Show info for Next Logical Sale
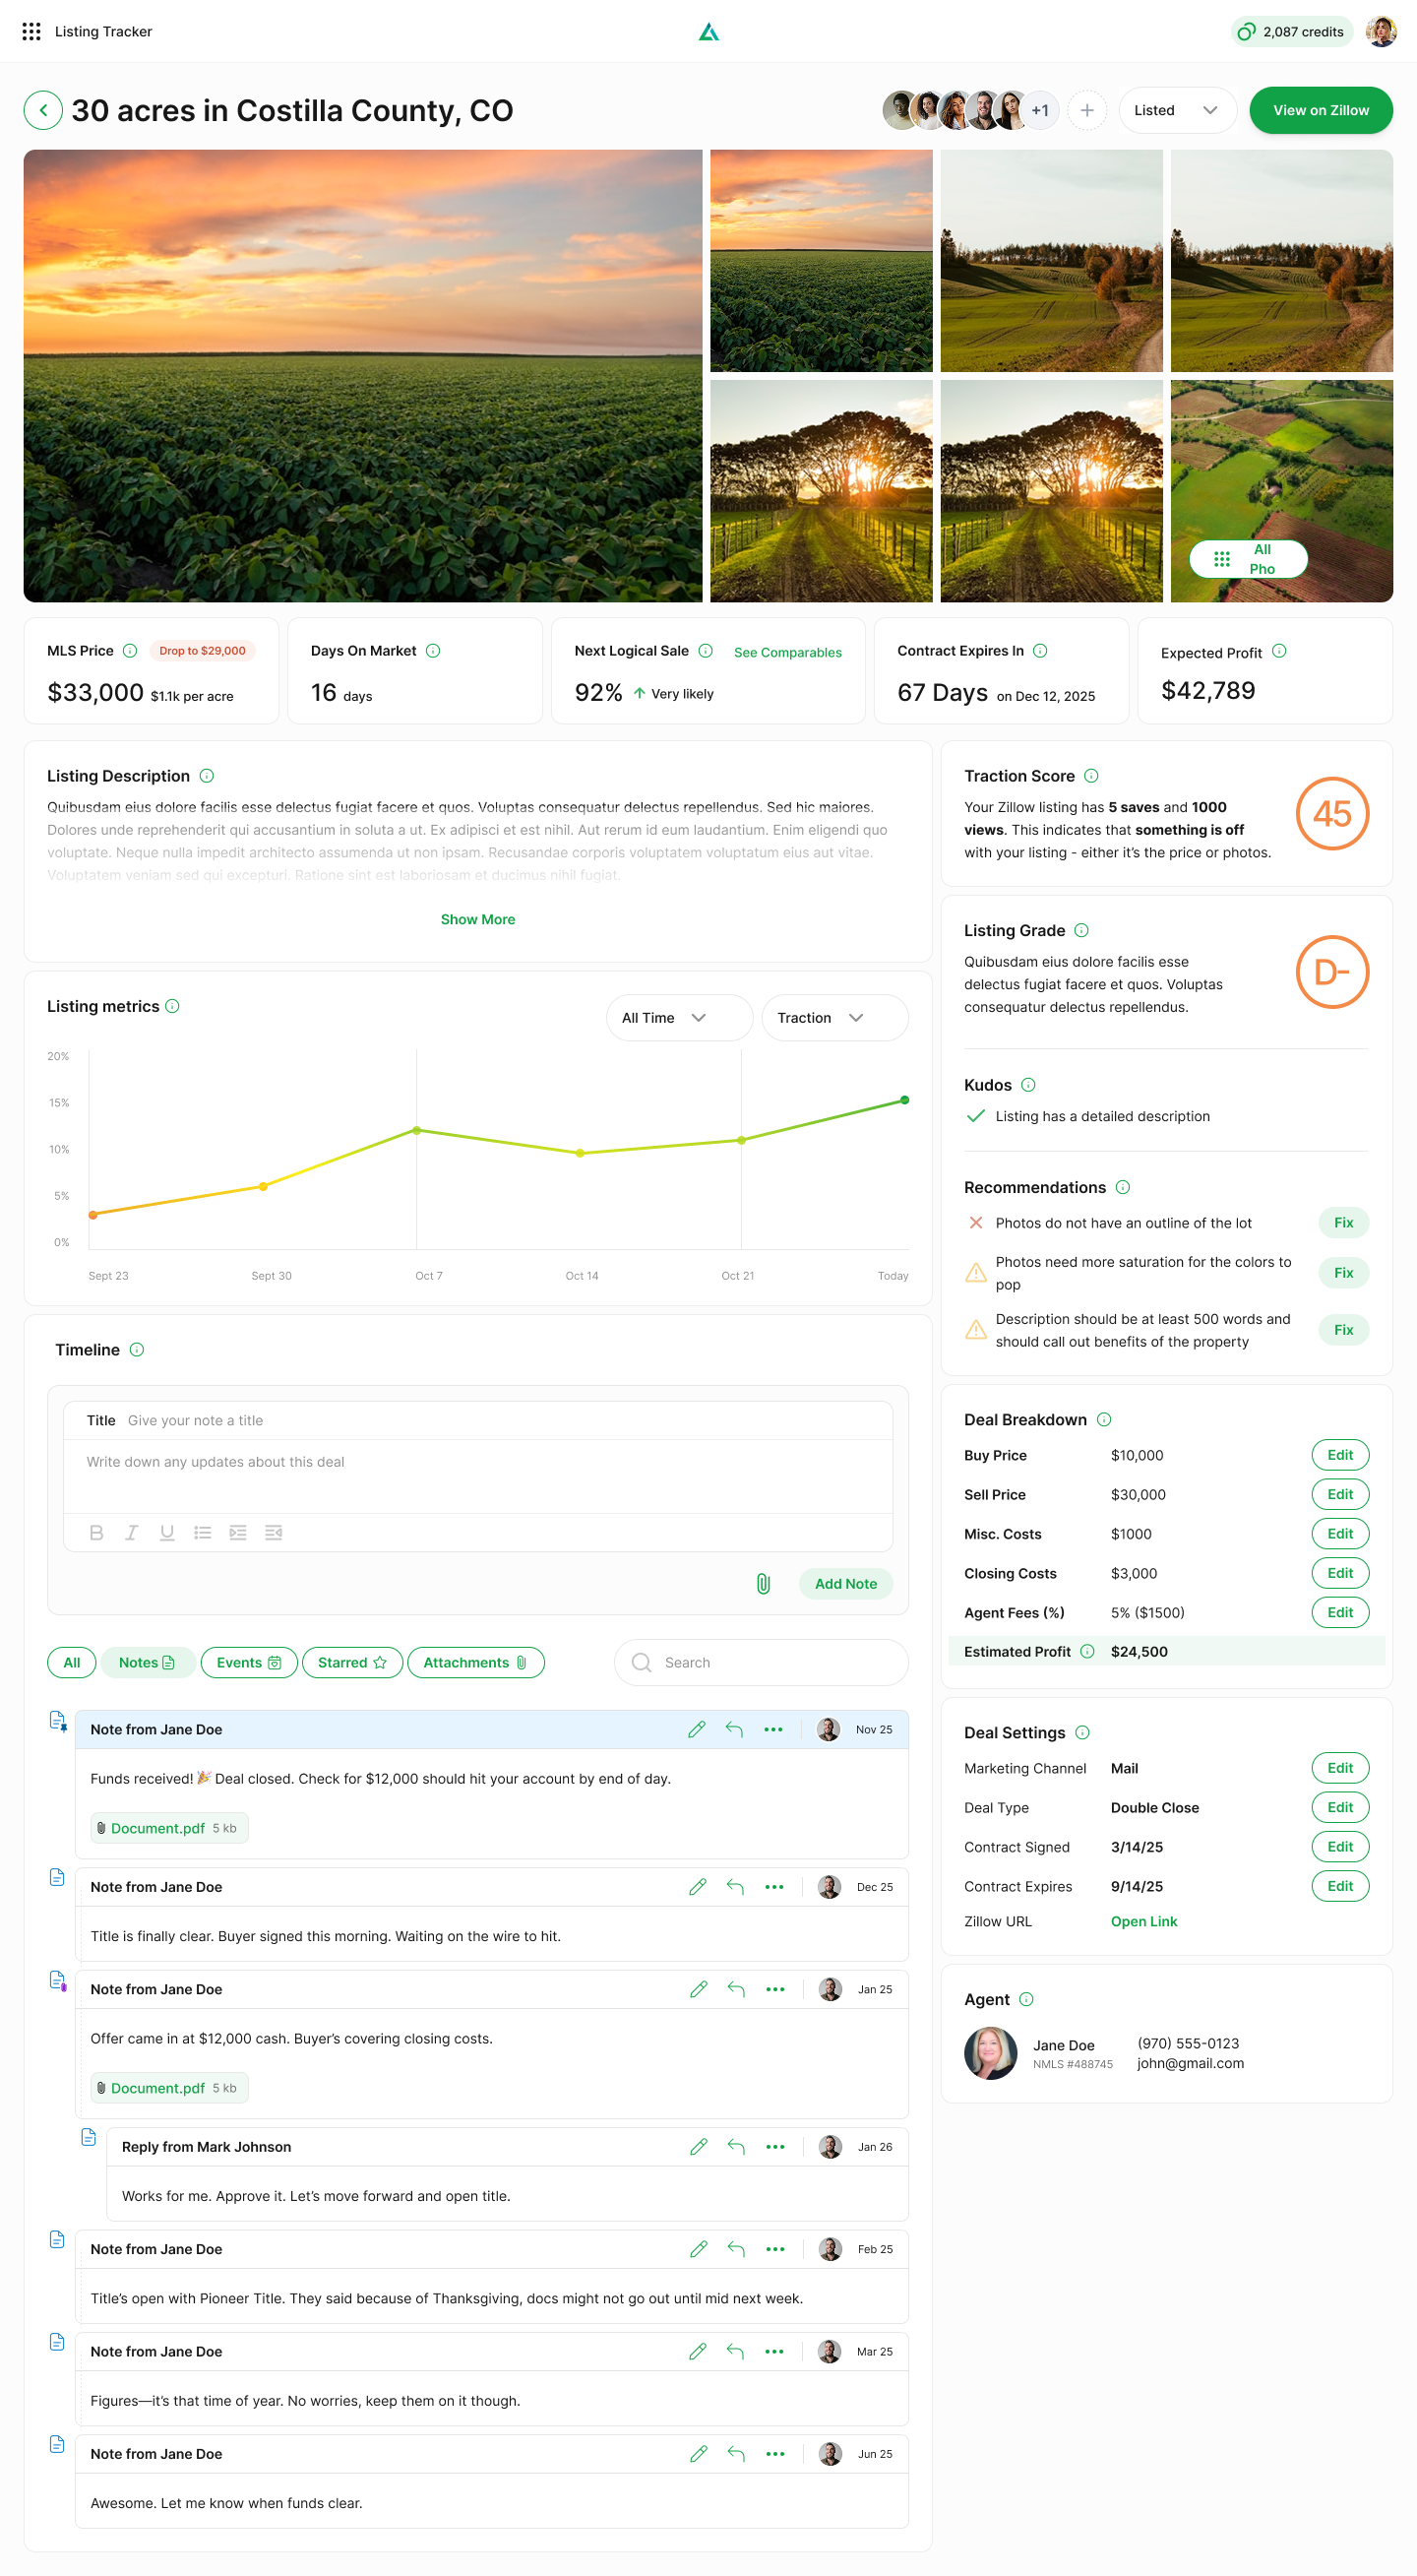 706,651
